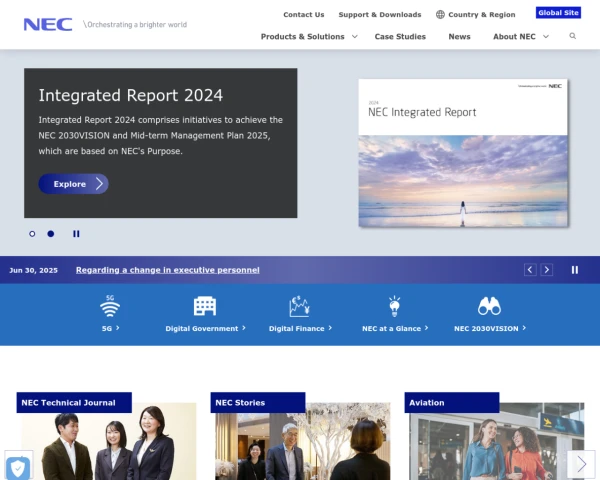The height and width of the screenshot is (480, 600).
Task: Open the 5G text link
Action: tap(110, 328)
